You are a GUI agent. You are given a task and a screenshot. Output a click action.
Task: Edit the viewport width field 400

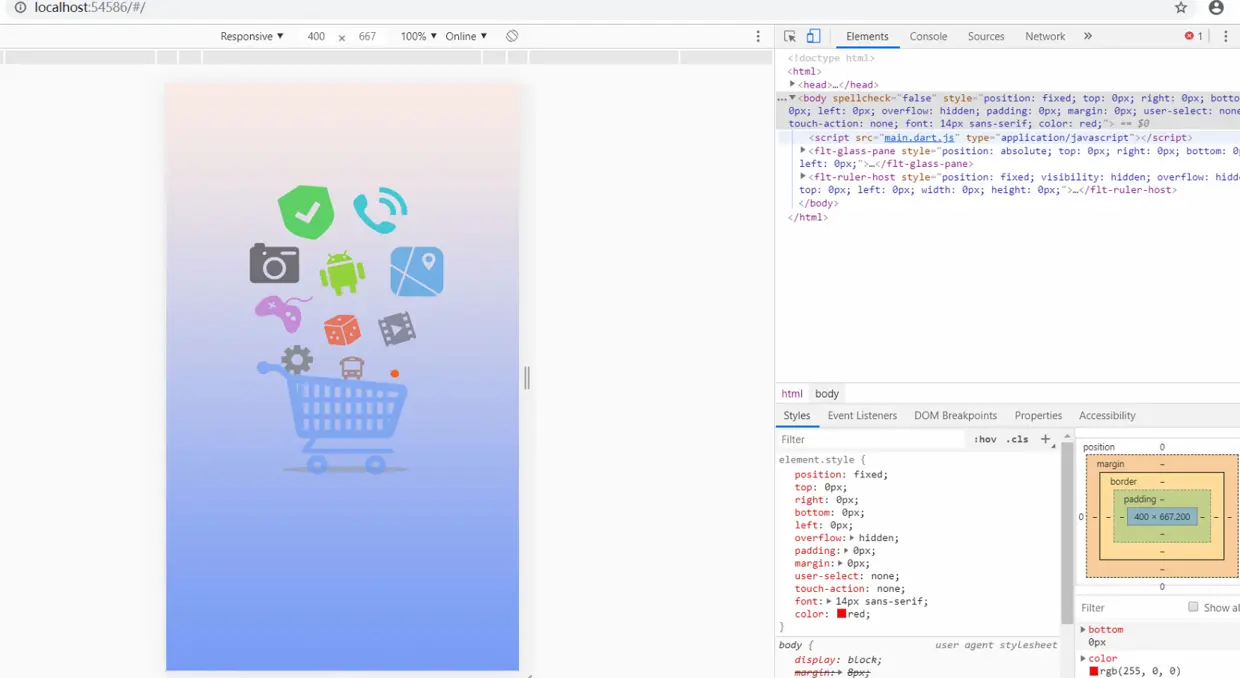tap(316, 36)
